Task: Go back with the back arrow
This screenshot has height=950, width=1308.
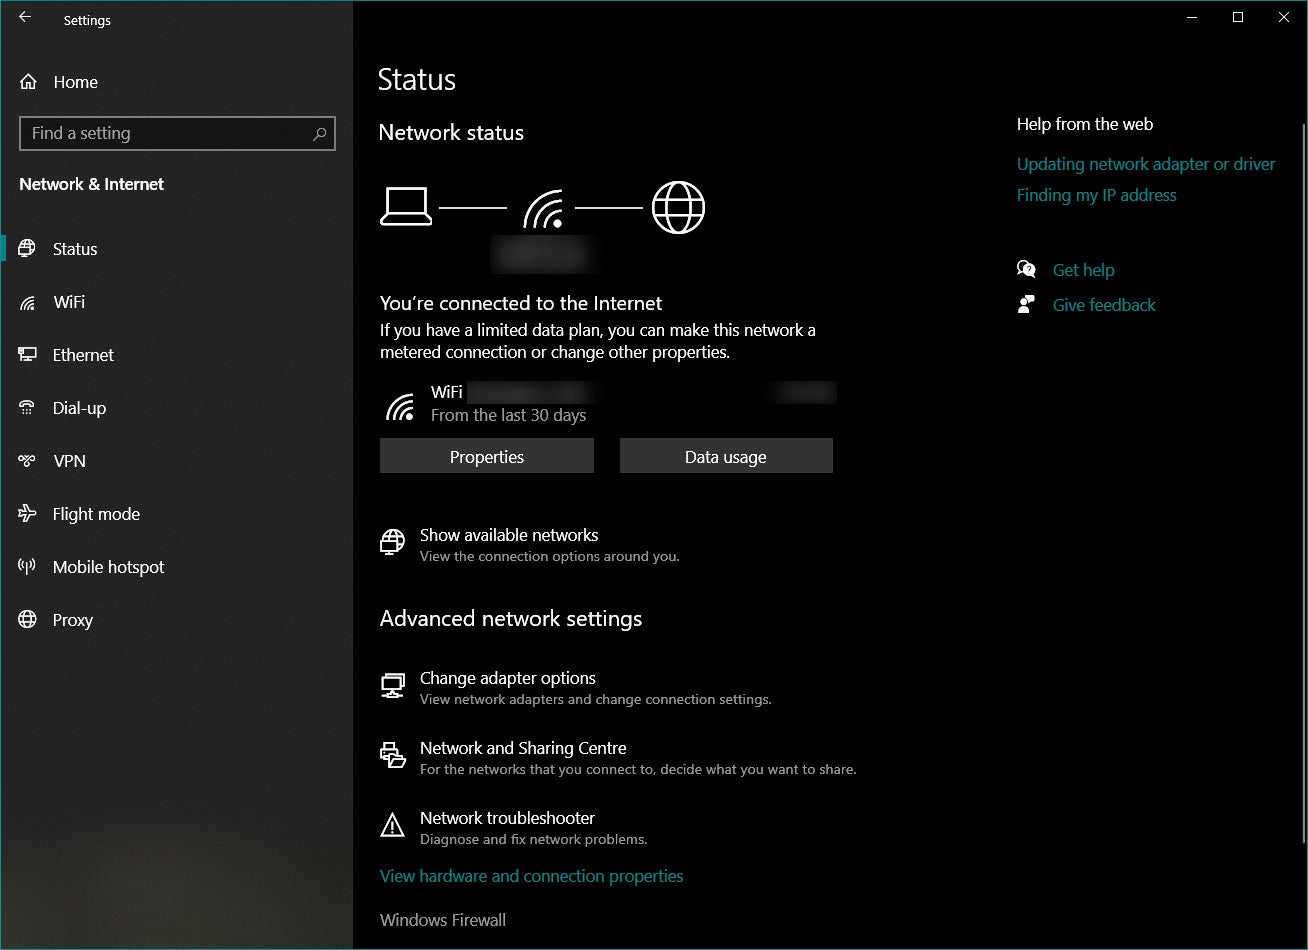Action: pos(25,18)
